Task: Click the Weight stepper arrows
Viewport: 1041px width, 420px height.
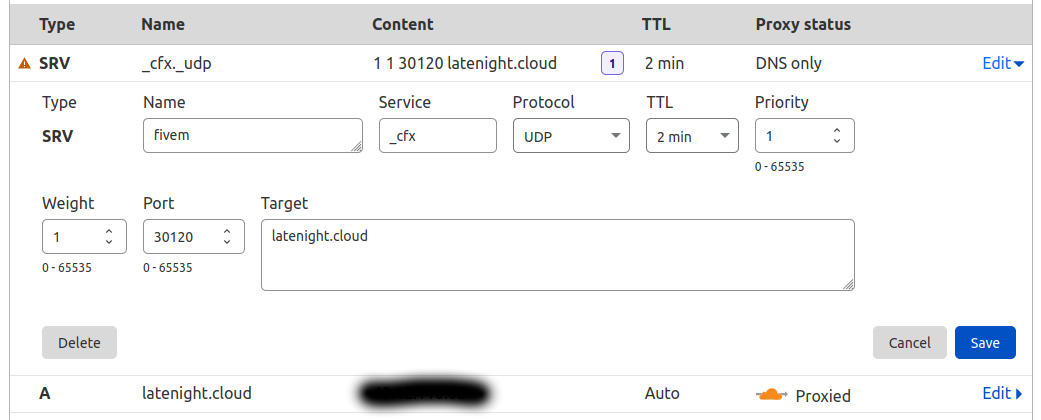Action: (109, 238)
